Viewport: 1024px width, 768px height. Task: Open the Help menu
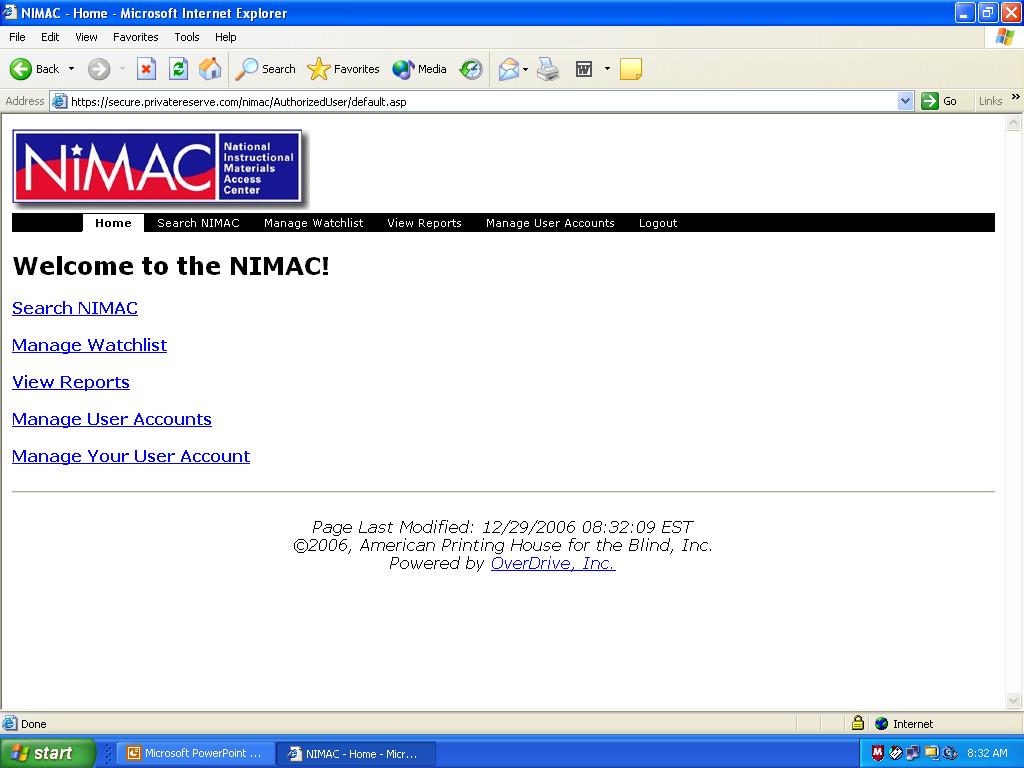tap(226, 37)
